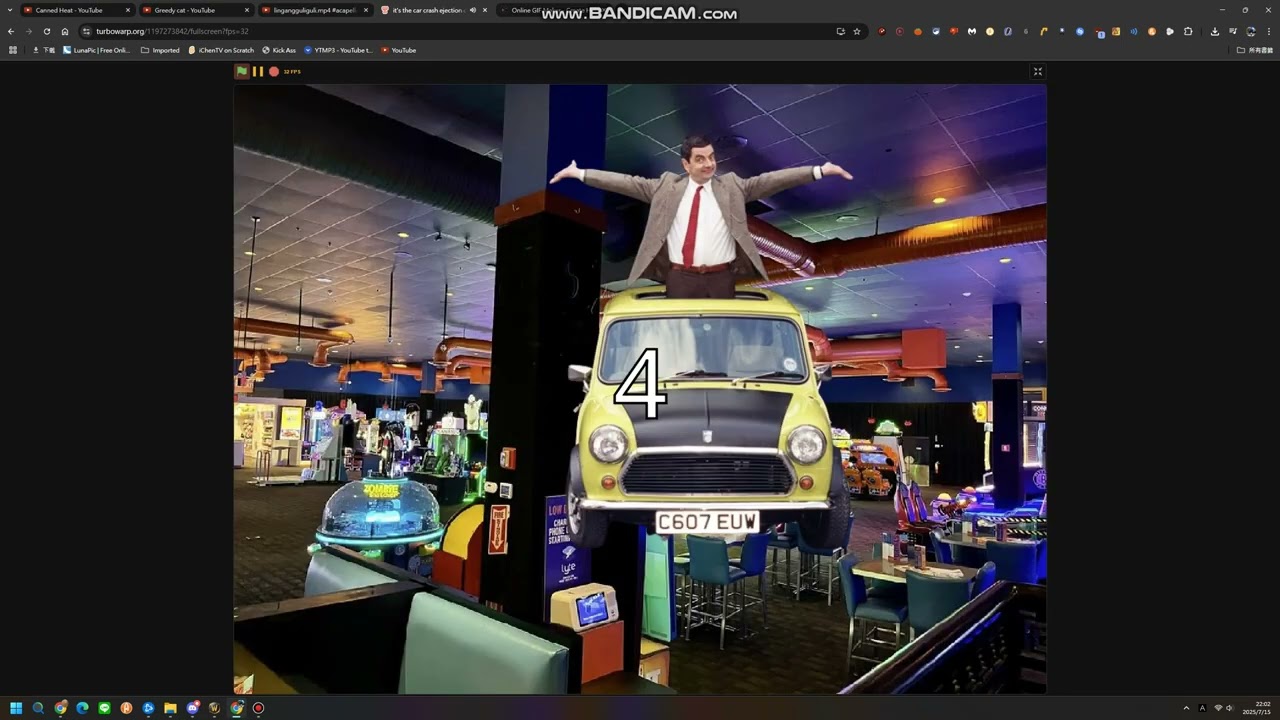The width and height of the screenshot is (1280, 720).
Task: Go back to previous page
Action: pyautogui.click(x=11, y=31)
